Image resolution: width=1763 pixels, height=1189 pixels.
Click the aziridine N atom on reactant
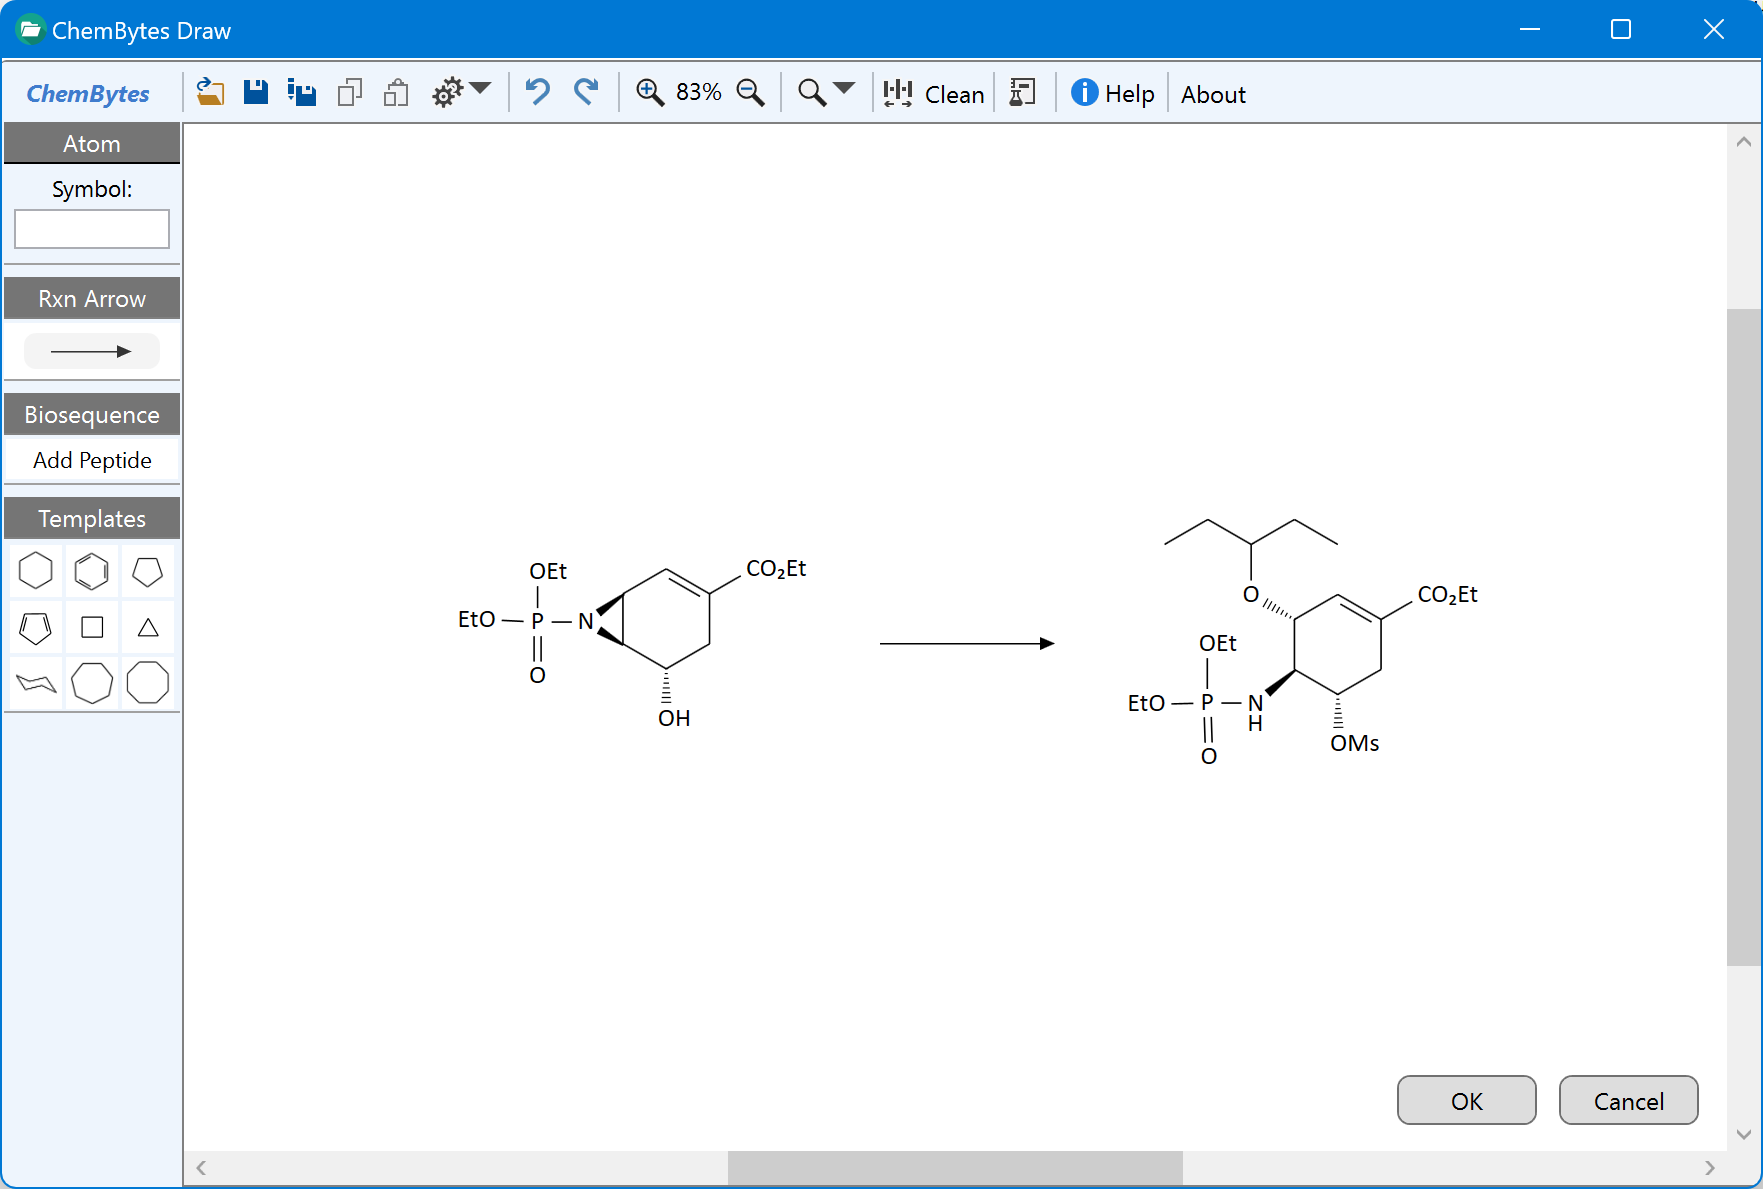pos(586,621)
